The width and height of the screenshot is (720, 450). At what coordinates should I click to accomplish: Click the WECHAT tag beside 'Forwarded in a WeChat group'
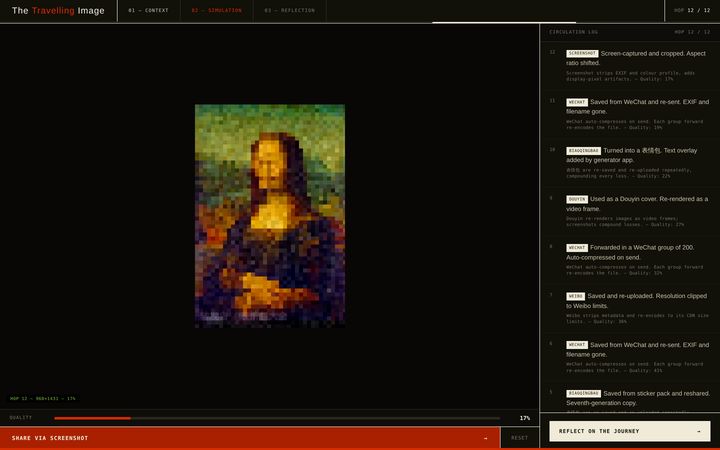tap(577, 248)
